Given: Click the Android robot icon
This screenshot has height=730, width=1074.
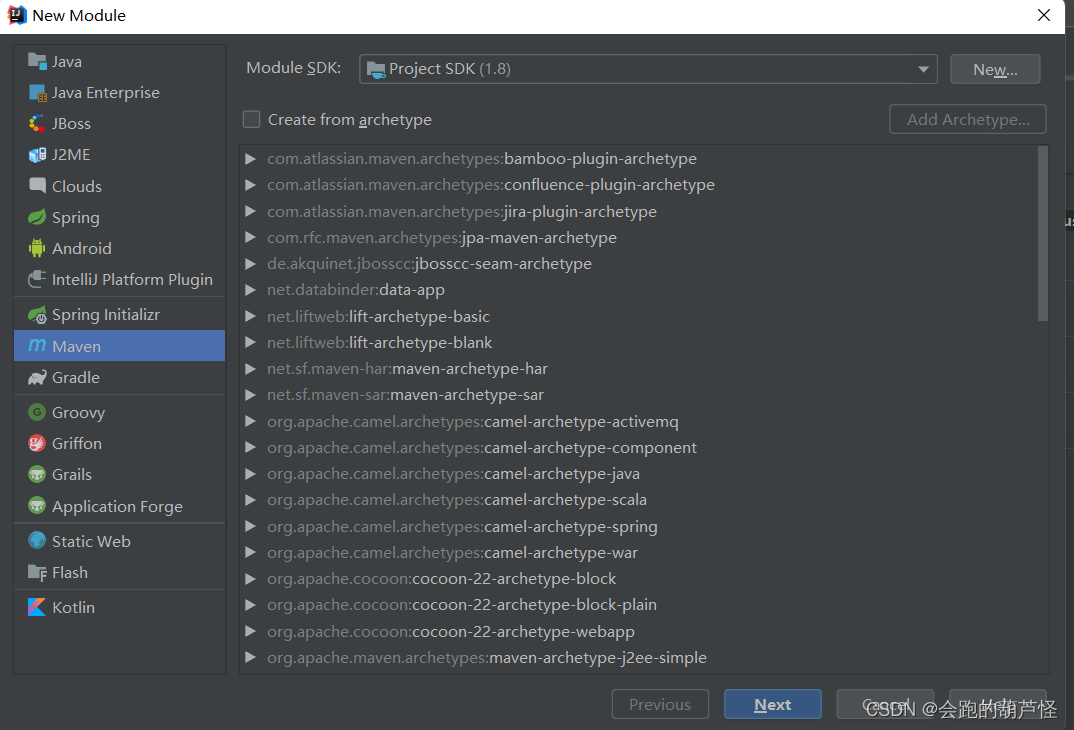Looking at the screenshot, I should coord(37,248).
